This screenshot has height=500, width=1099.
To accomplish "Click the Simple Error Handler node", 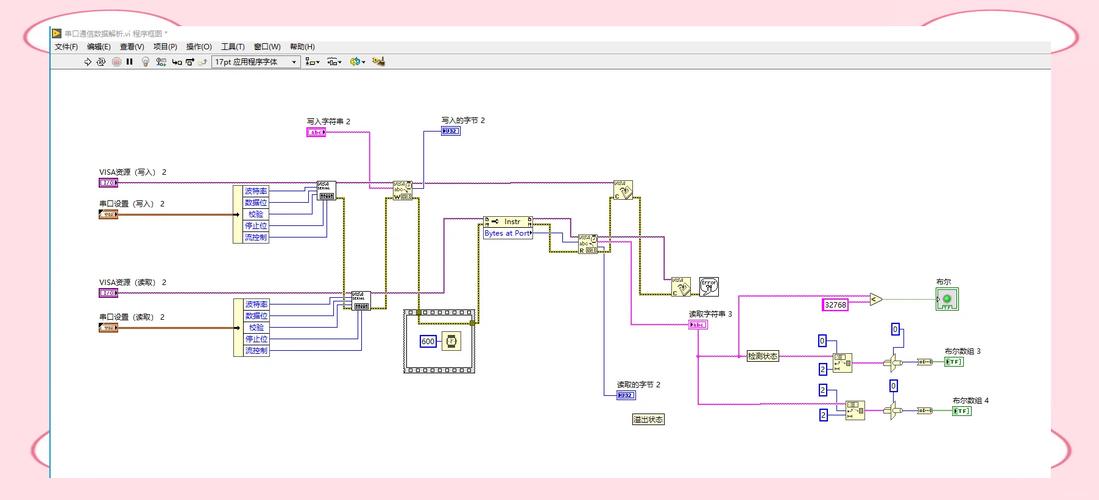I will [709, 286].
